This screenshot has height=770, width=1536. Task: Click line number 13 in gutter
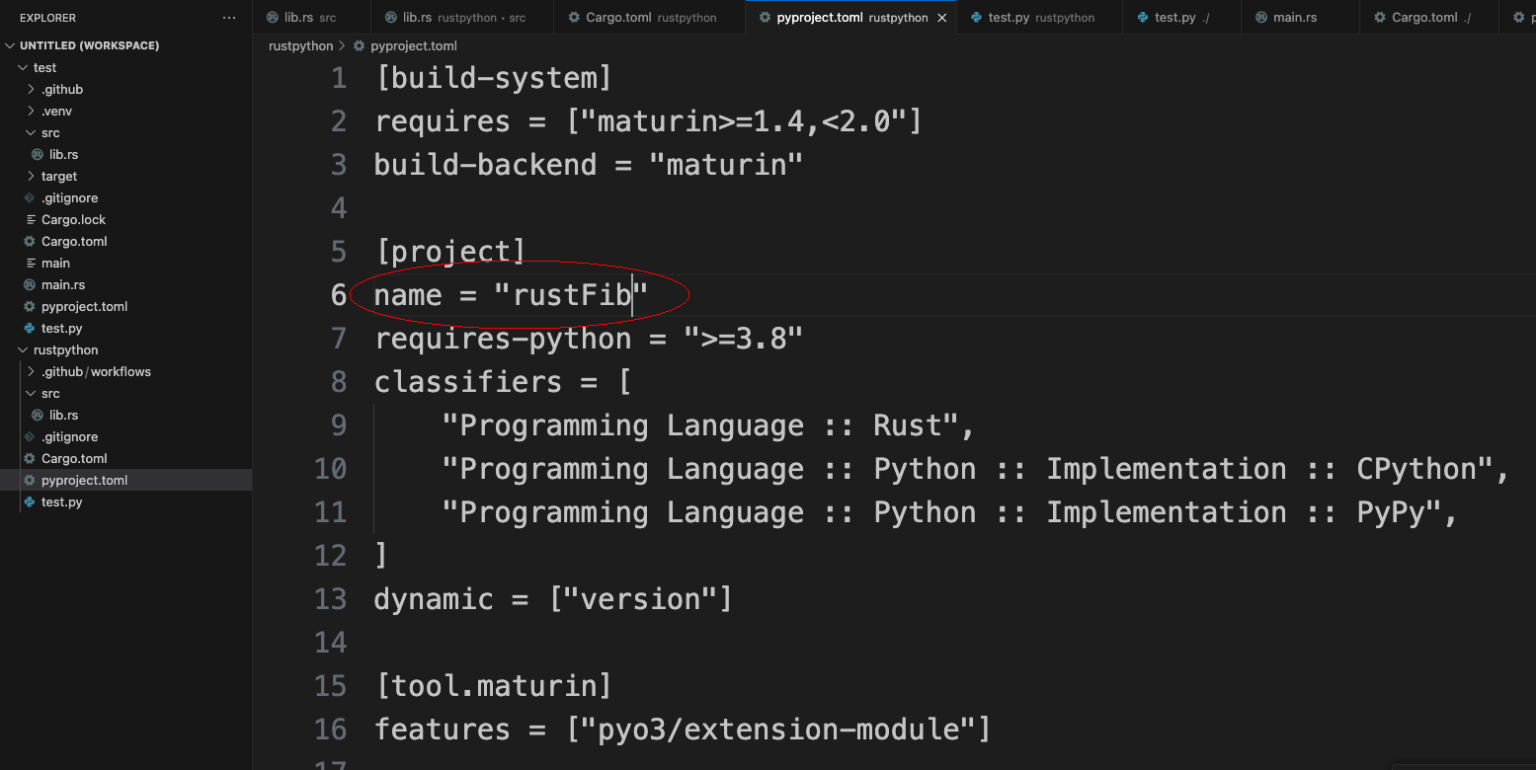coord(330,599)
